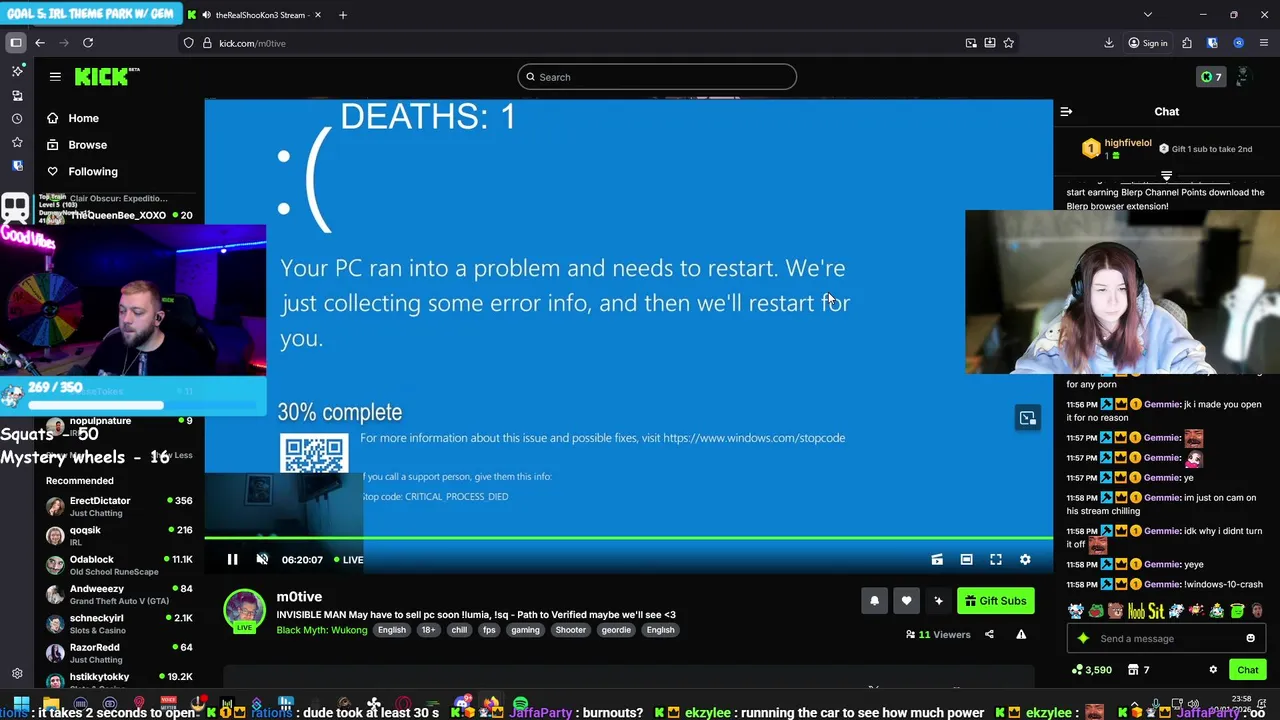Follow m0tive with the heart button
The height and width of the screenshot is (720, 1280).
[906, 600]
